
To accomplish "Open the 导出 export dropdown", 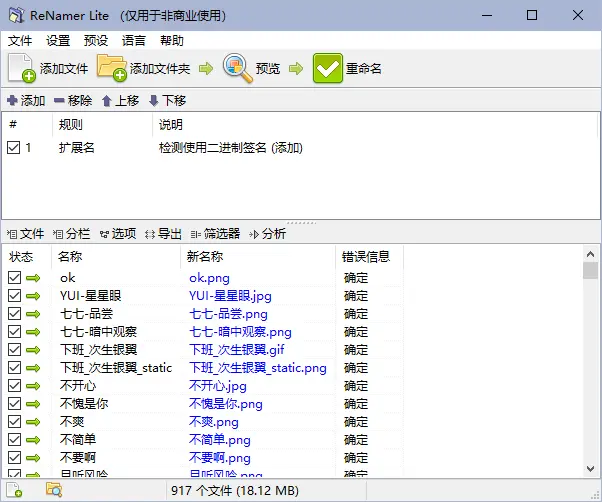I will 163,234.
